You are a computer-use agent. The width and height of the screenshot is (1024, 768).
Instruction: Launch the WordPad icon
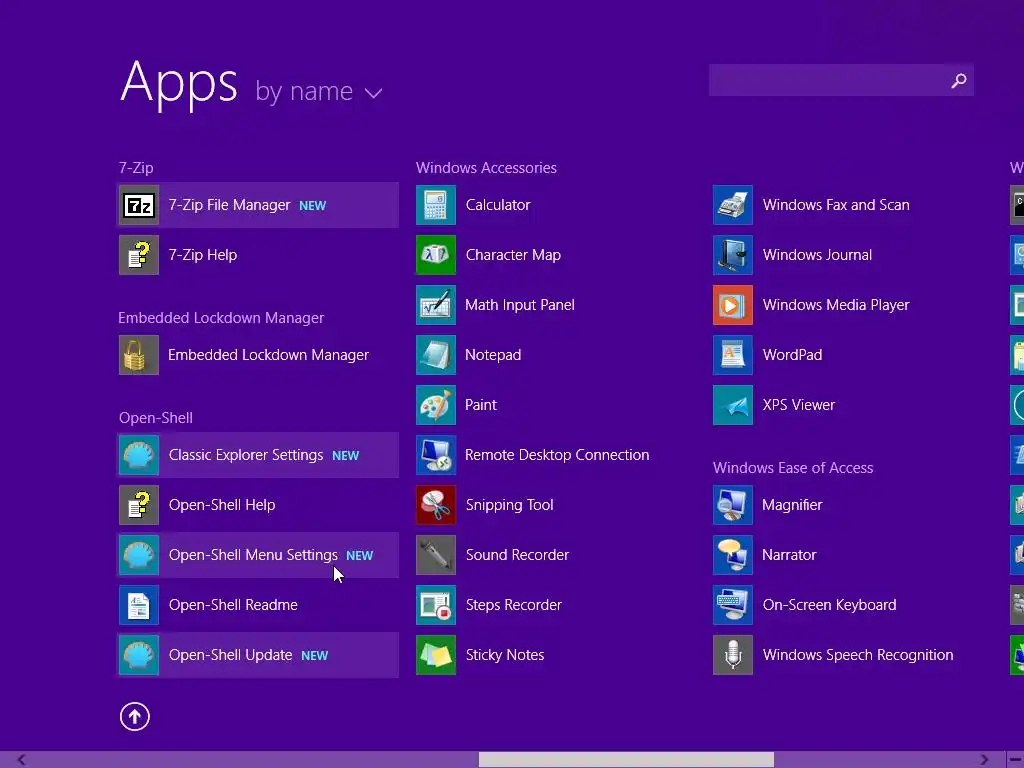pyautogui.click(x=733, y=355)
